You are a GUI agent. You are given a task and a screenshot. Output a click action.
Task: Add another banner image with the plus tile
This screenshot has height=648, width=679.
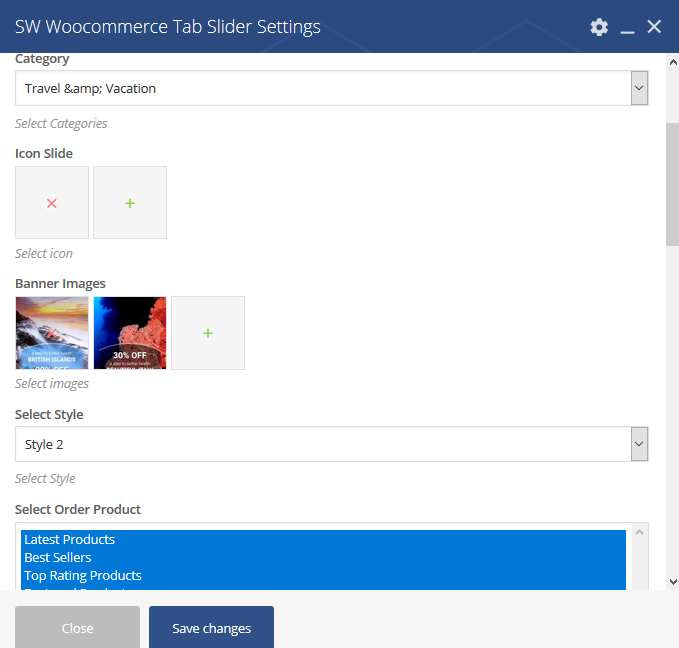(208, 333)
